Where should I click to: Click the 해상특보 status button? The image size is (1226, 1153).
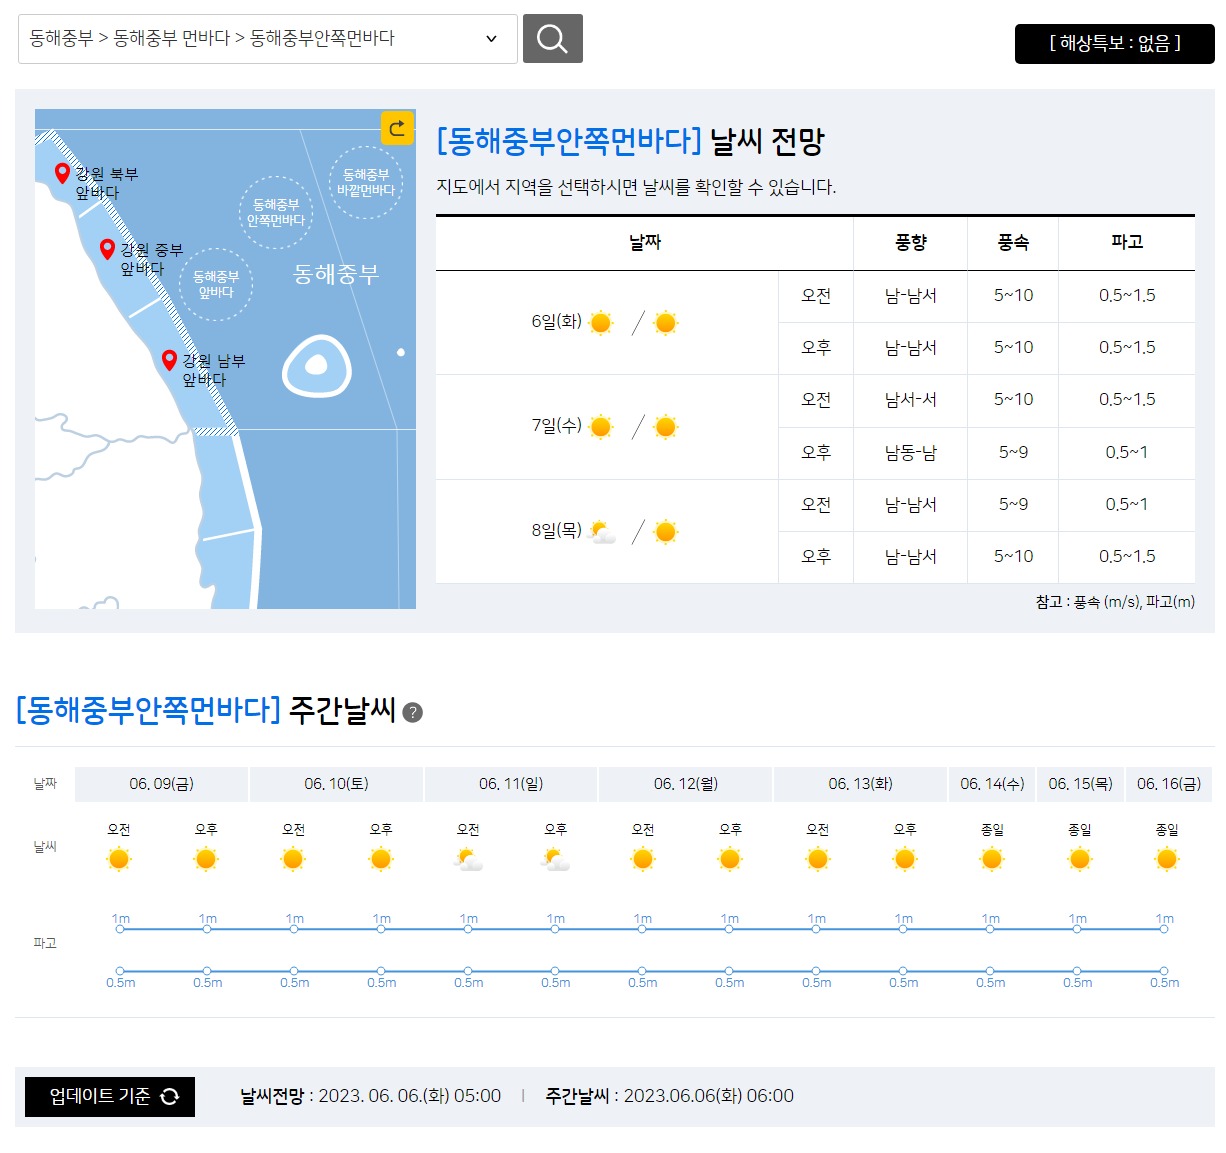[1114, 44]
